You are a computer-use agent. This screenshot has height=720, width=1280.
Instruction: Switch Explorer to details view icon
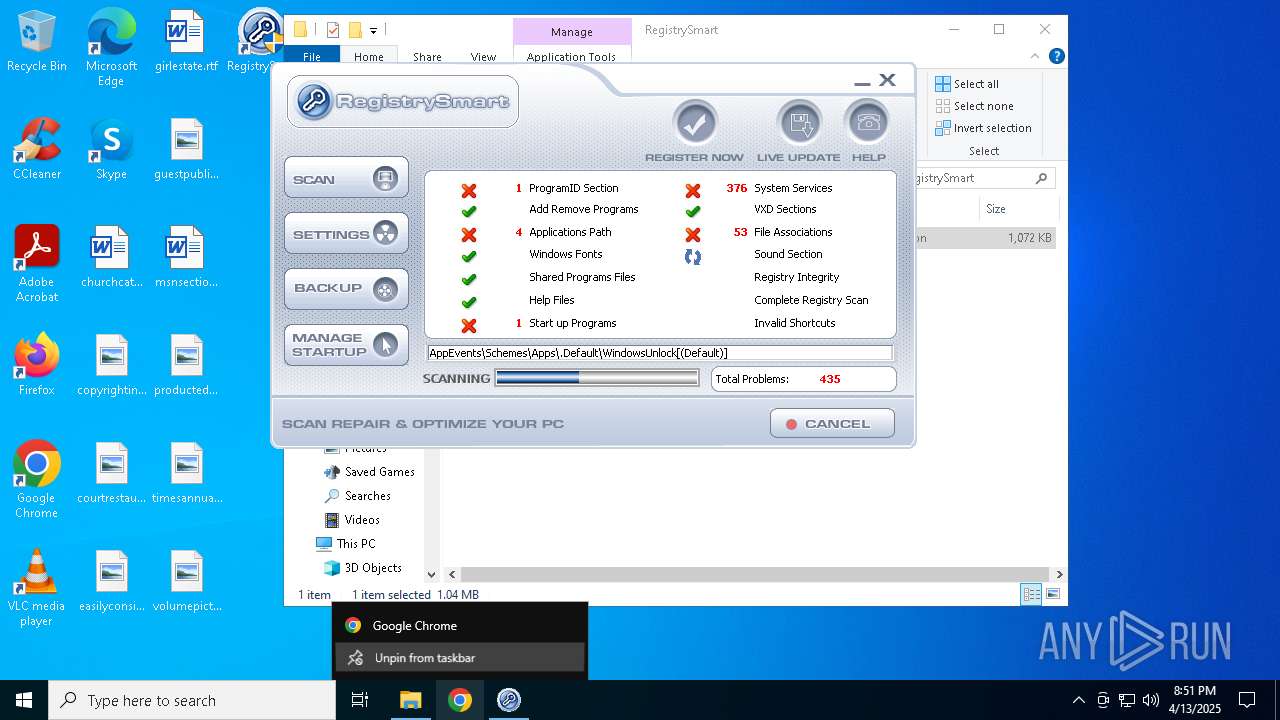click(x=1031, y=594)
